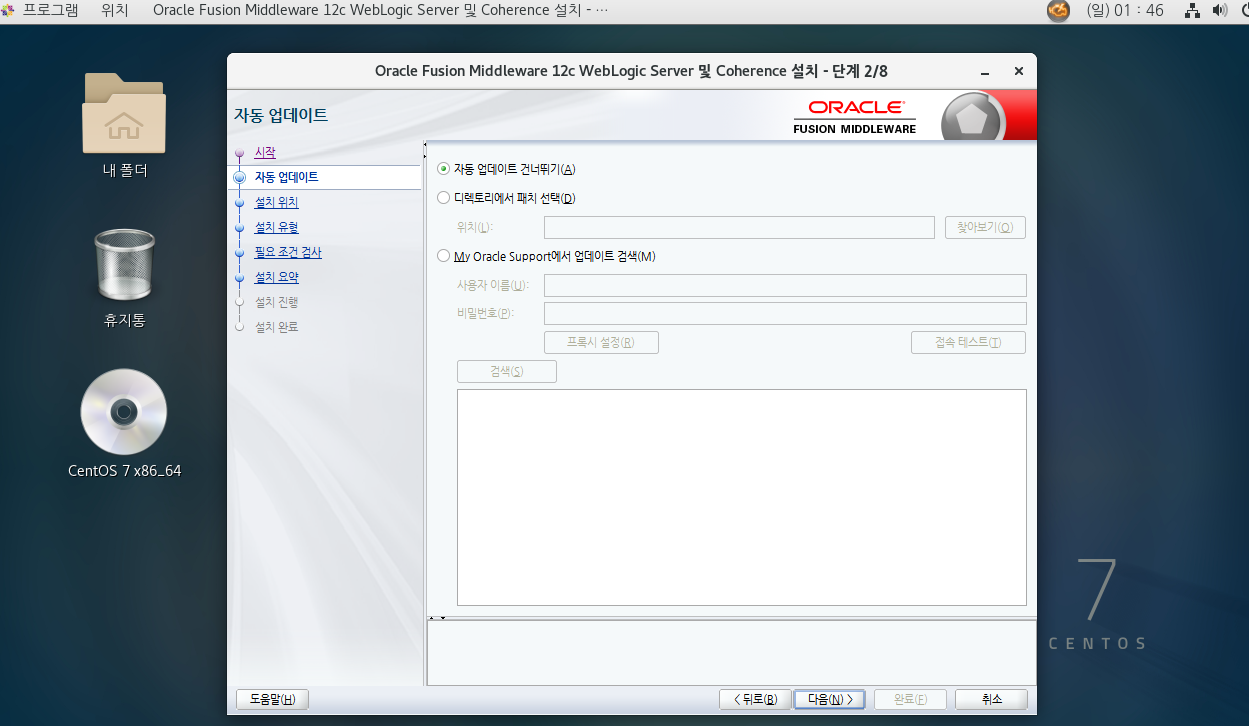Click the 다음 next button
The height and width of the screenshot is (726, 1249).
point(830,699)
